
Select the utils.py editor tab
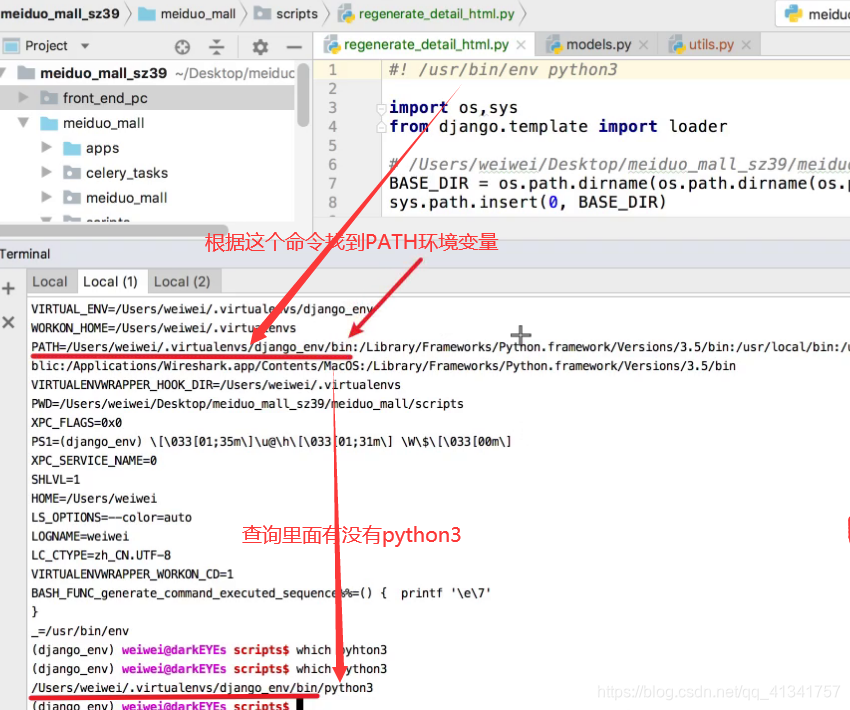click(x=711, y=44)
